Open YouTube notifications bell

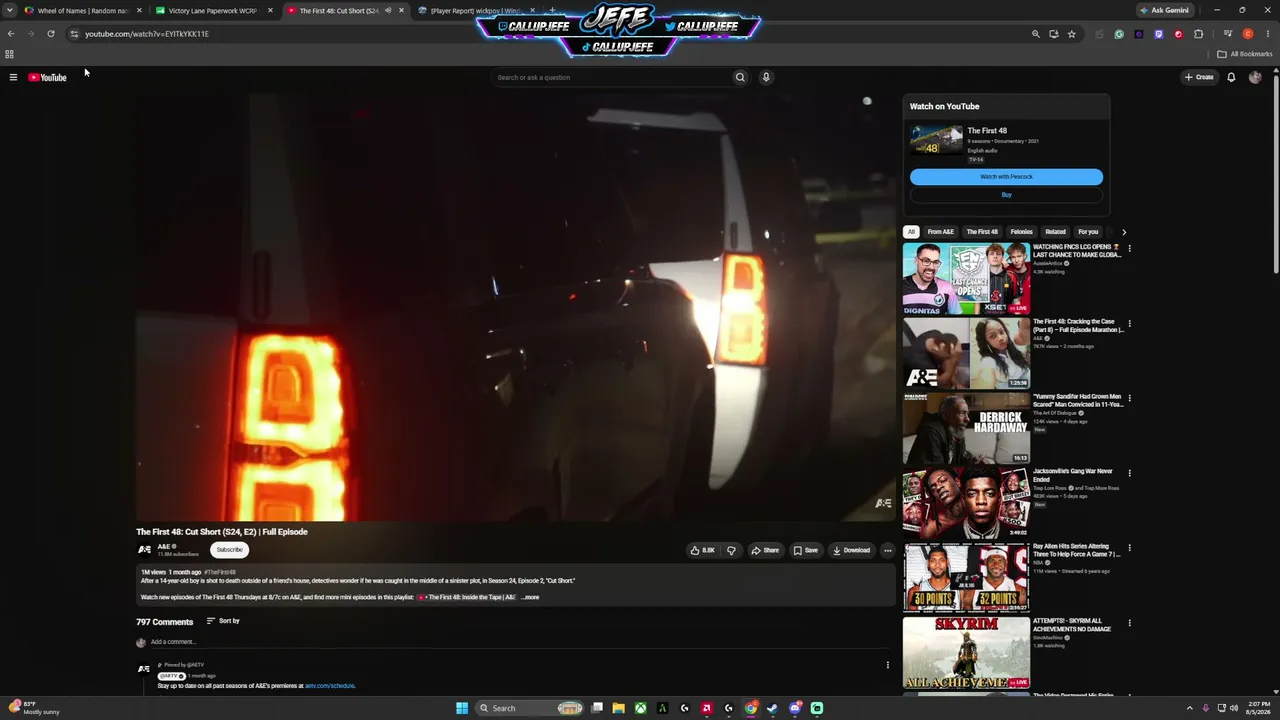pos(1231,77)
